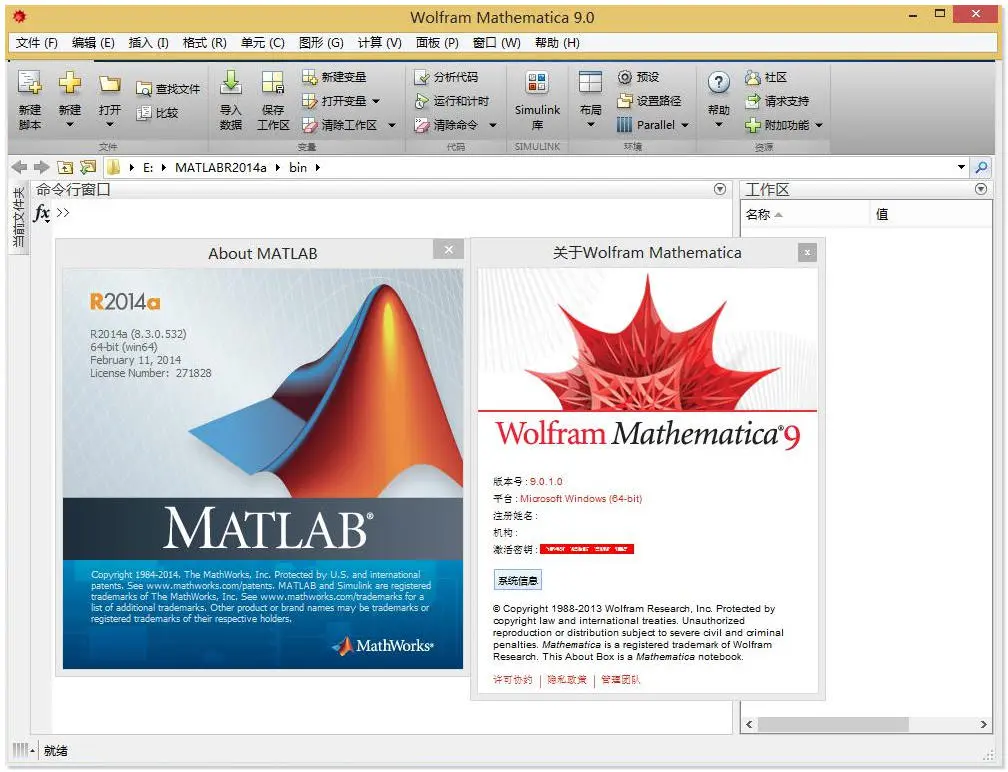
Task: Expand the 布局 dropdown arrow
Action: (590, 125)
